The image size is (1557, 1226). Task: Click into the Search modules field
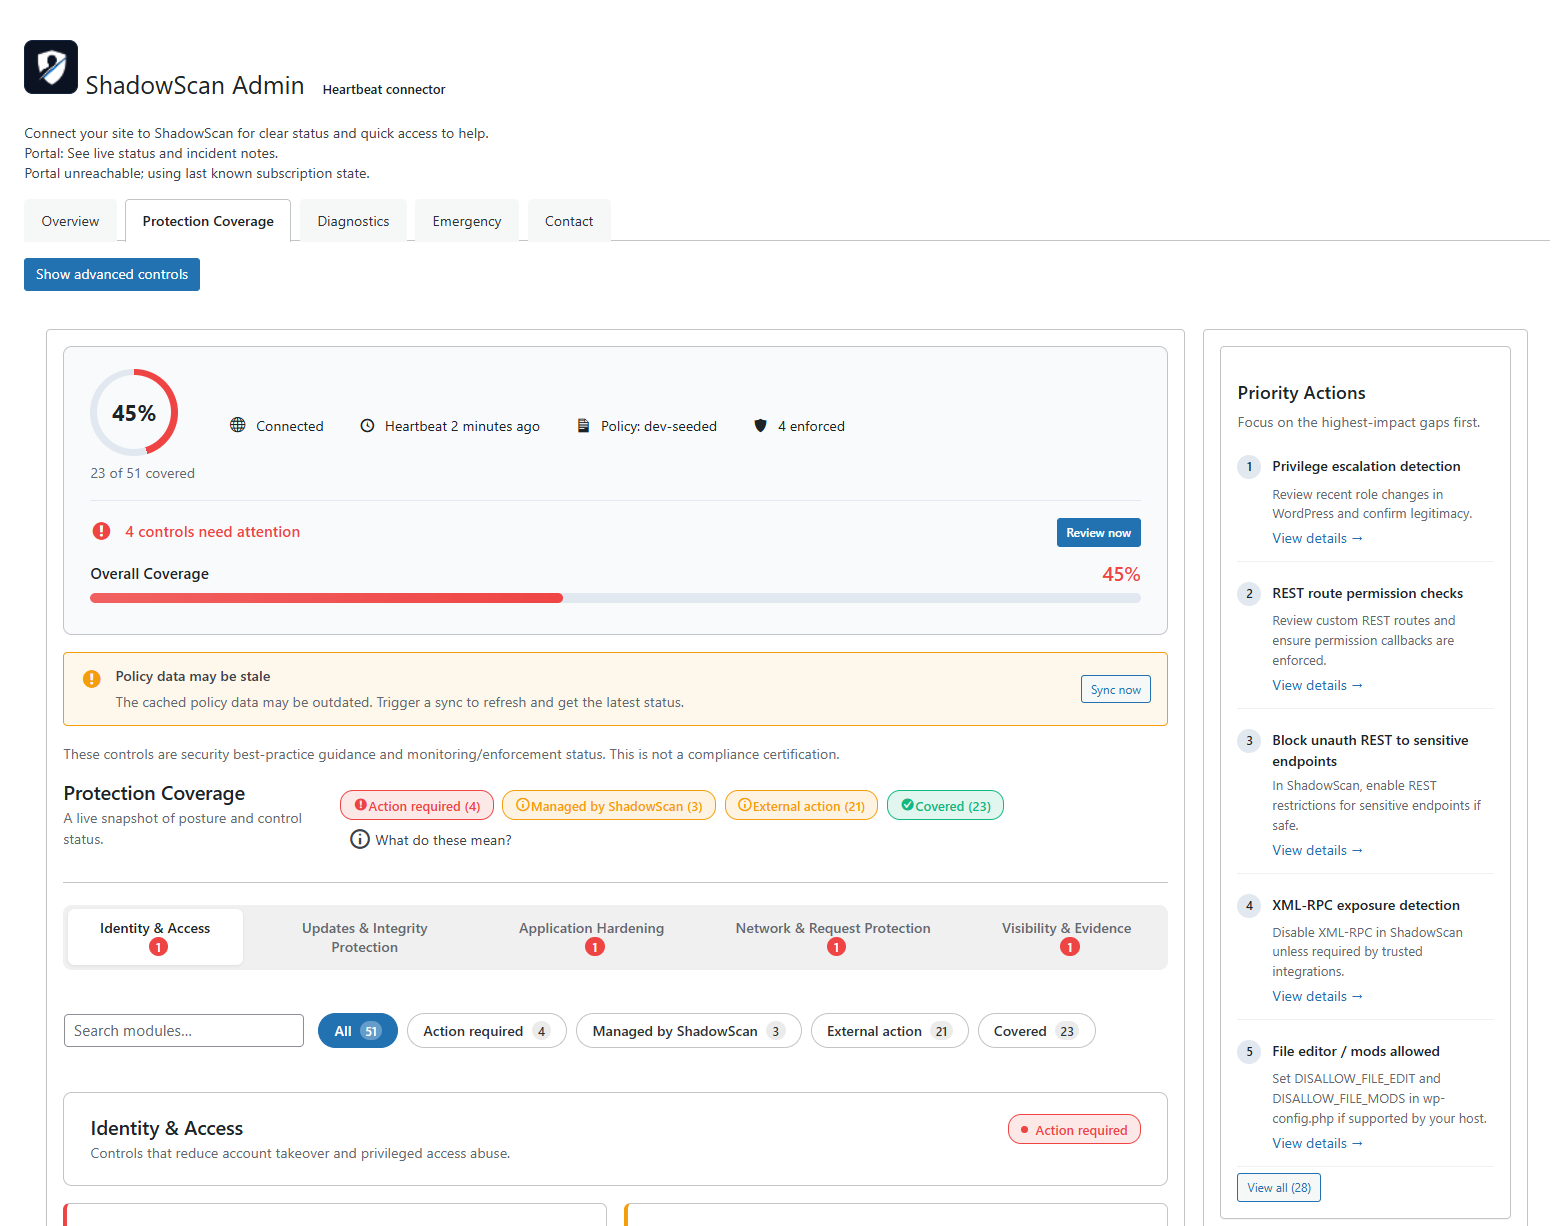184,1031
